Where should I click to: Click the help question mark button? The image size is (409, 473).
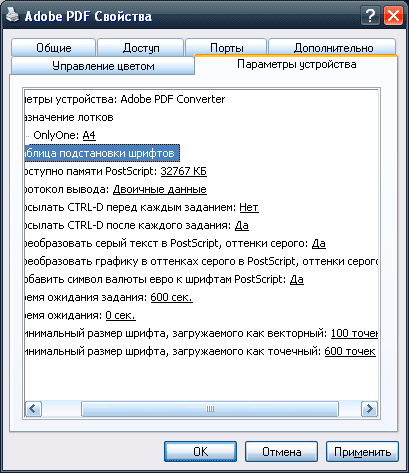point(370,16)
